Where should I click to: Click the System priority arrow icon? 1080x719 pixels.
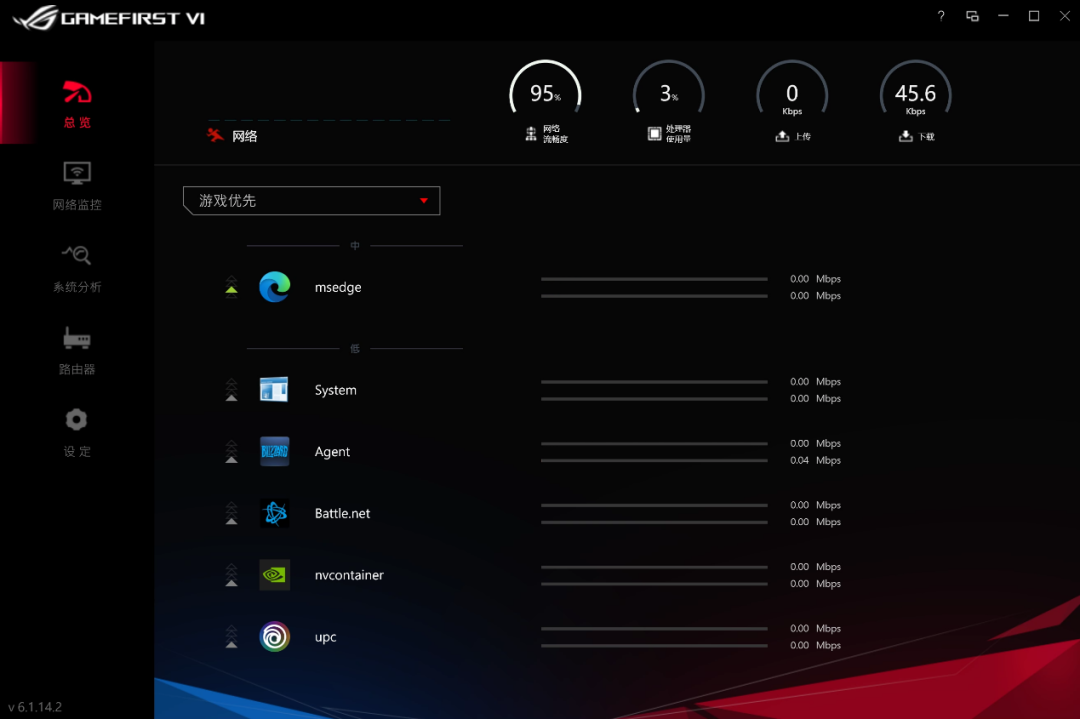(x=231, y=390)
